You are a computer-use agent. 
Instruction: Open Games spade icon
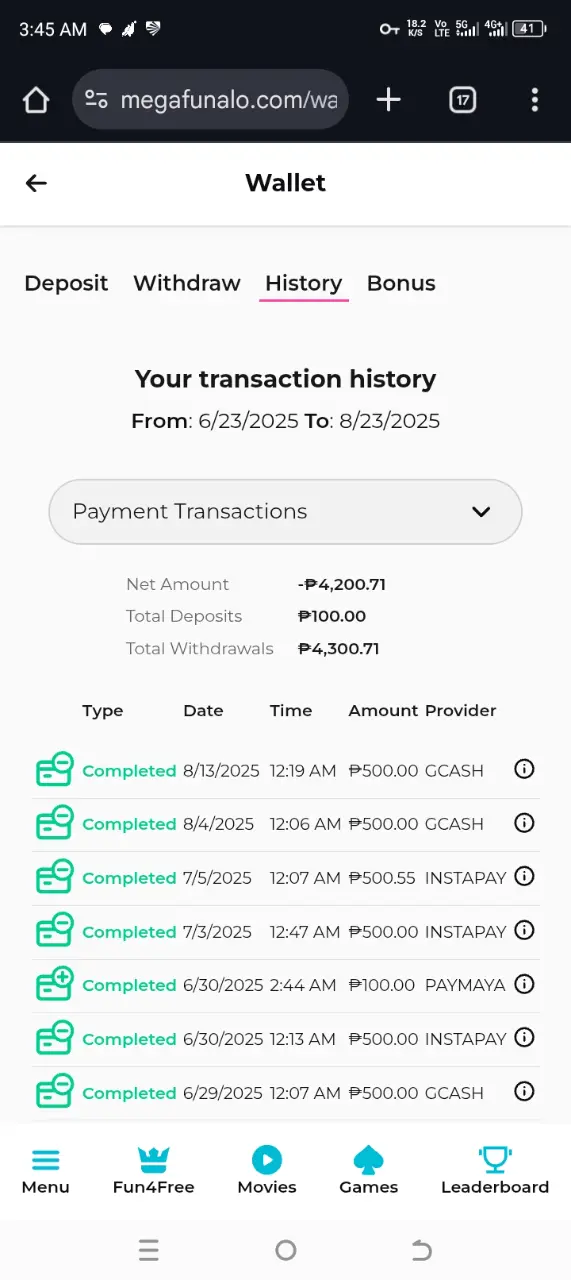coord(369,1160)
